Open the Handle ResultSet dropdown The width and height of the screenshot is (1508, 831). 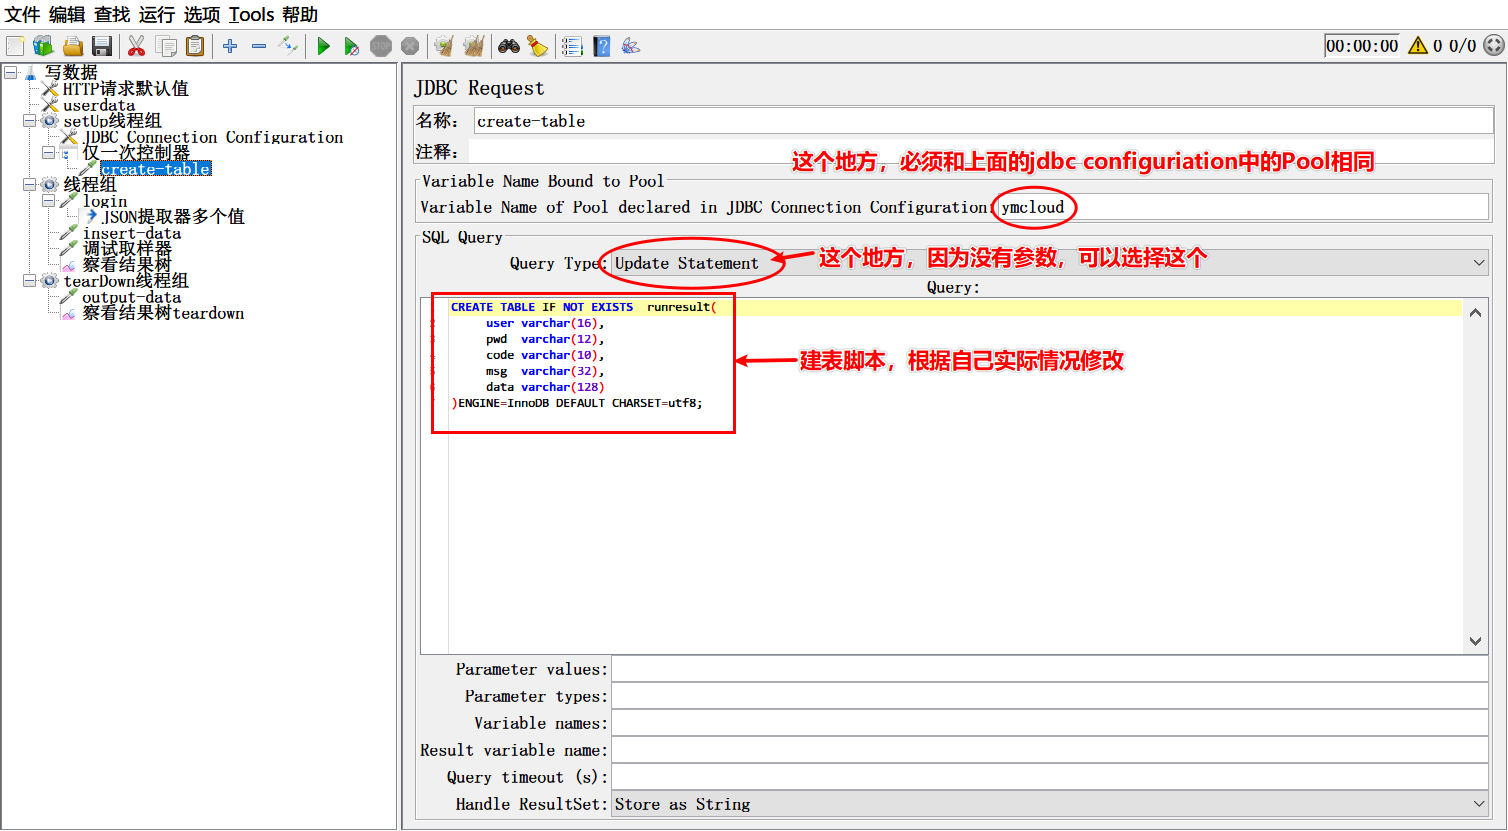point(1047,804)
